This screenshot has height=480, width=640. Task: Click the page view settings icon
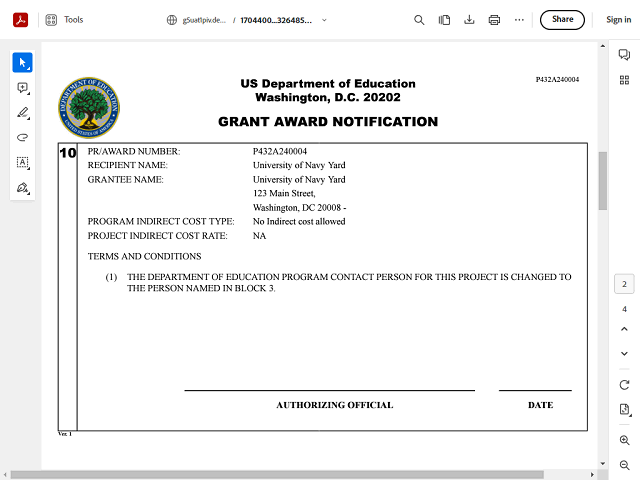[x=444, y=20]
